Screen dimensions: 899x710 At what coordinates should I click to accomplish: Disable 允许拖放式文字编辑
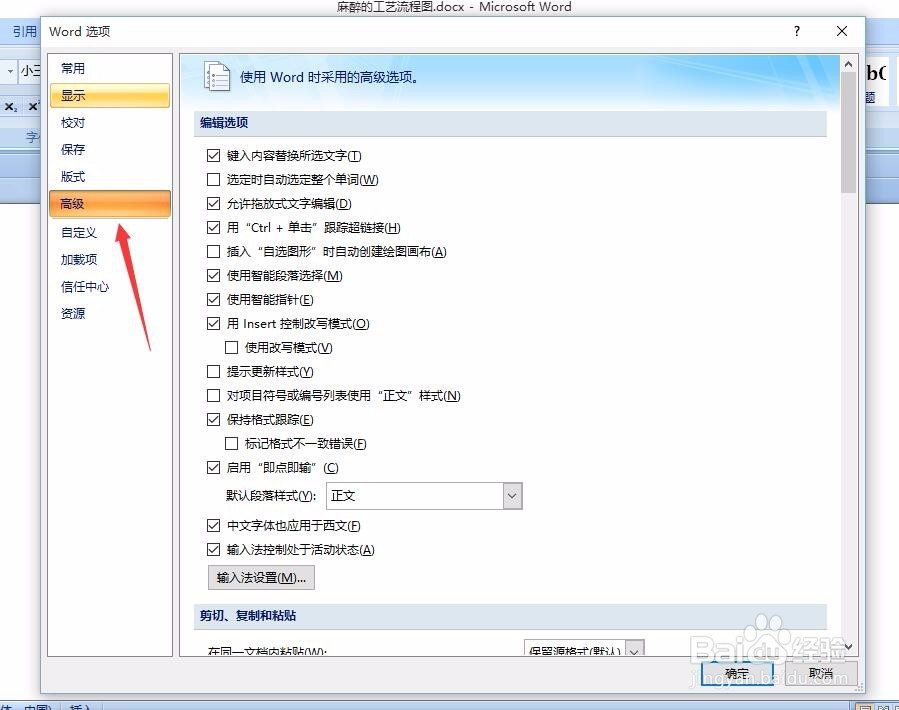(213, 203)
